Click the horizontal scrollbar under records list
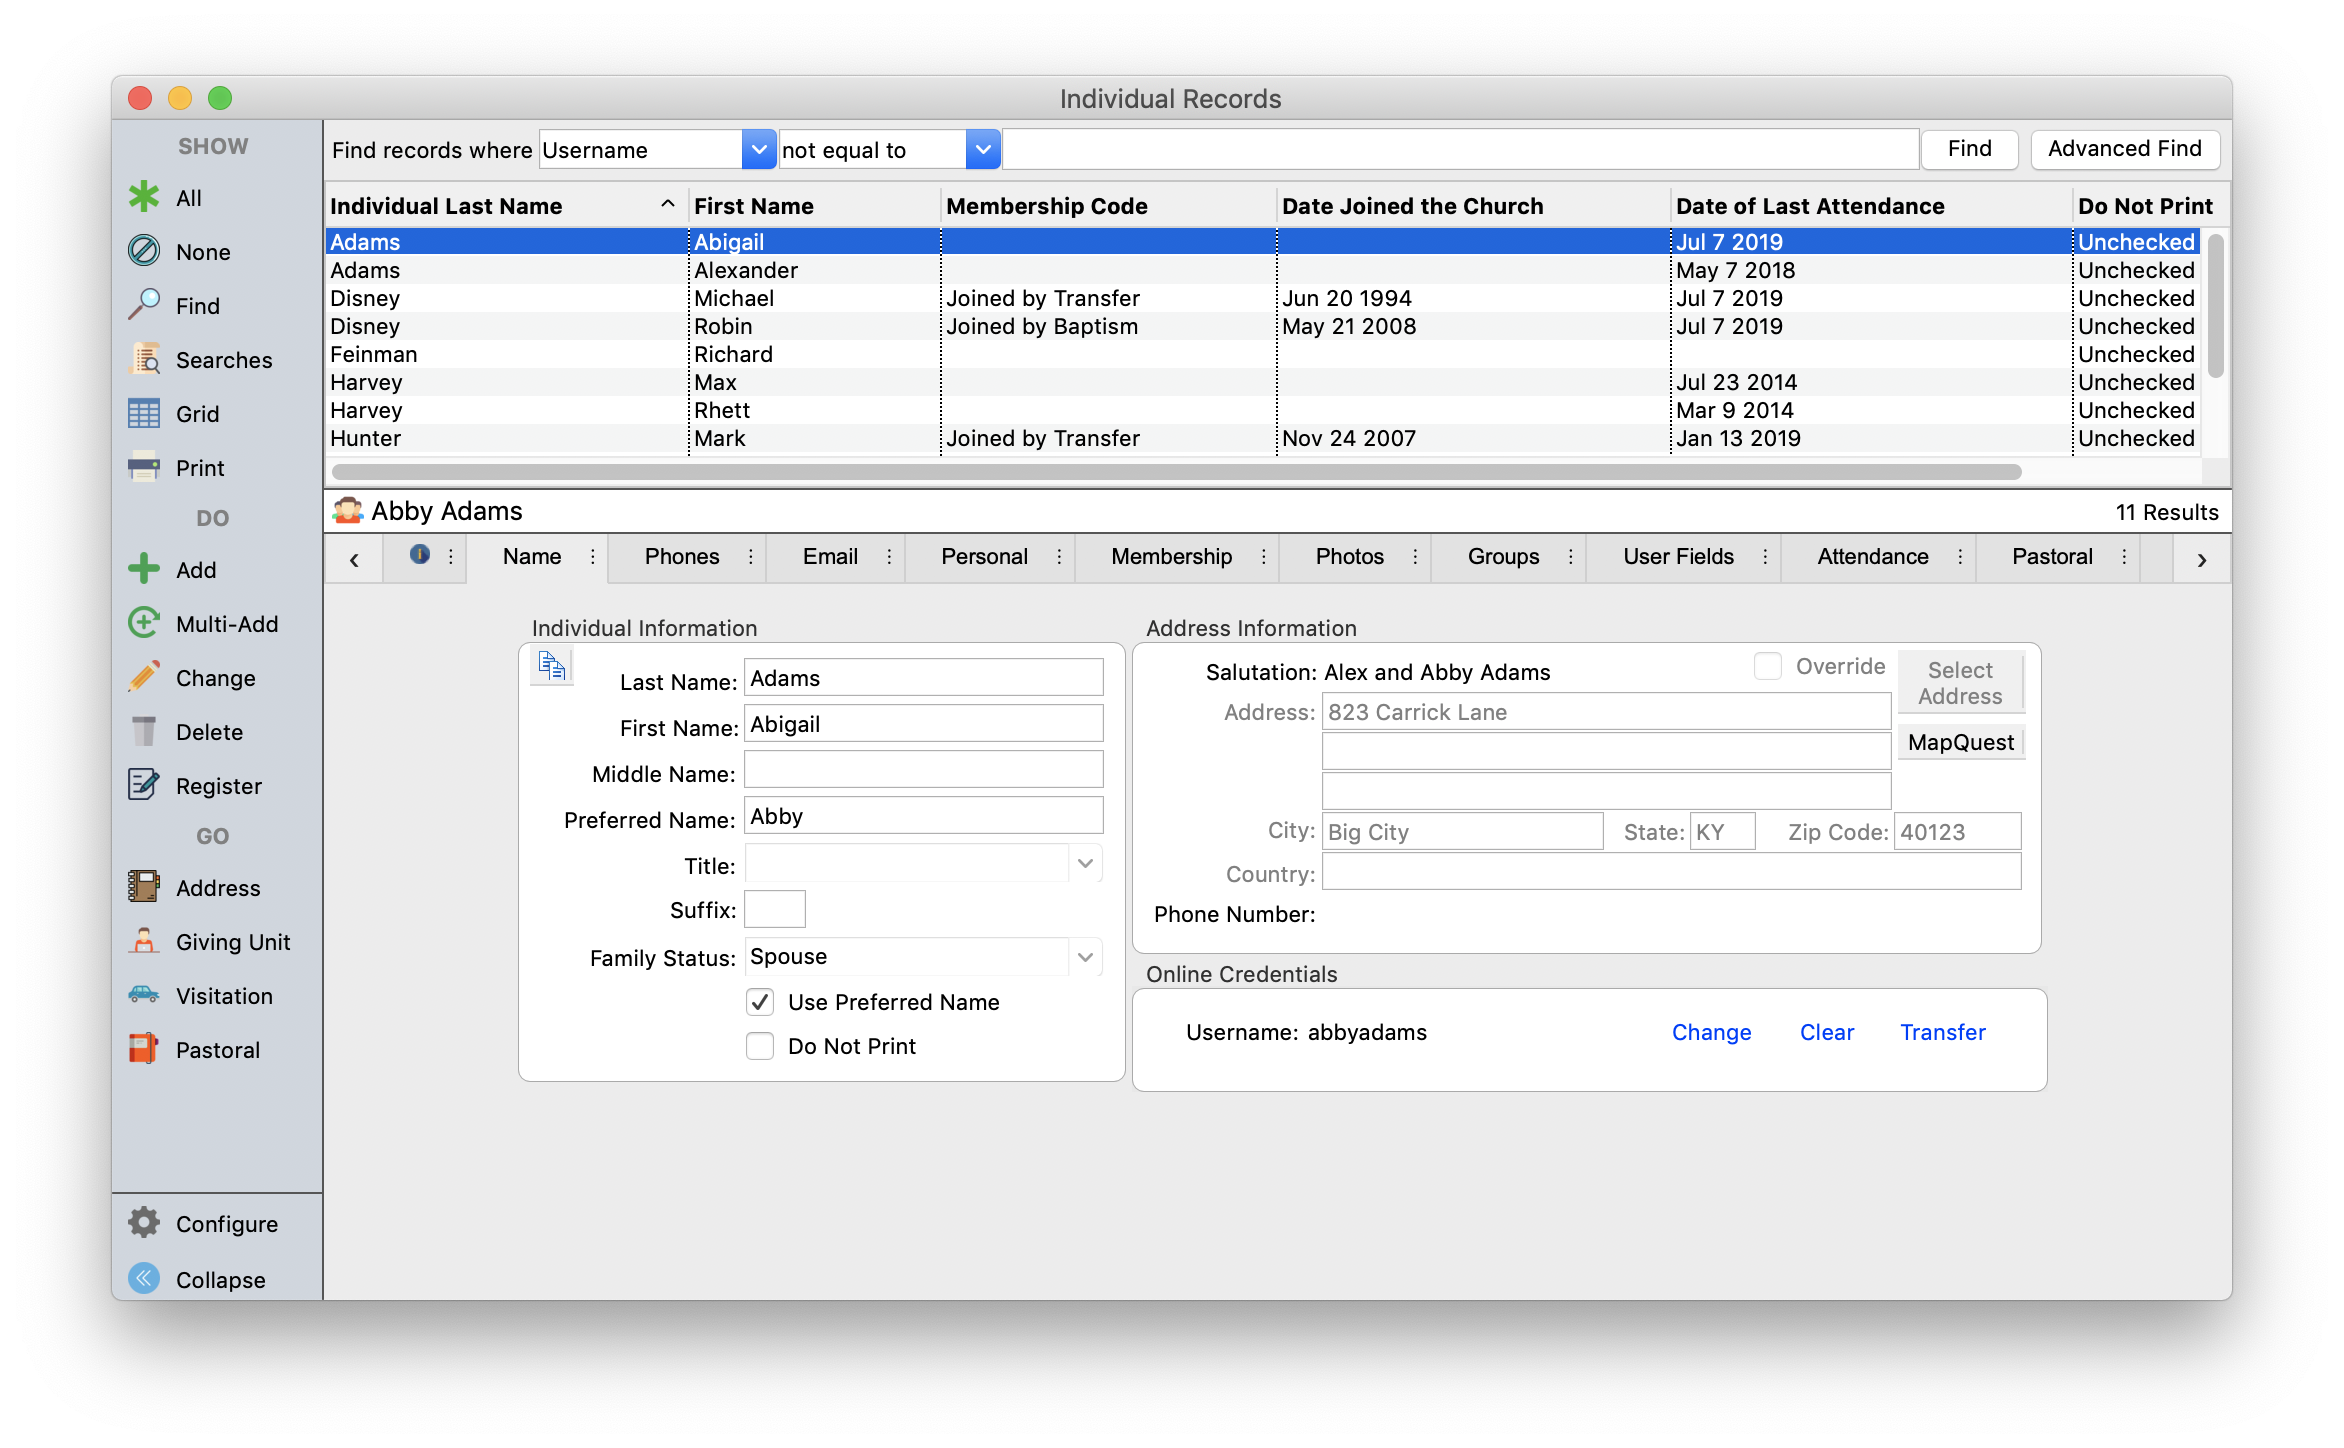The image size is (2344, 1448). [x=1176, y=471]
